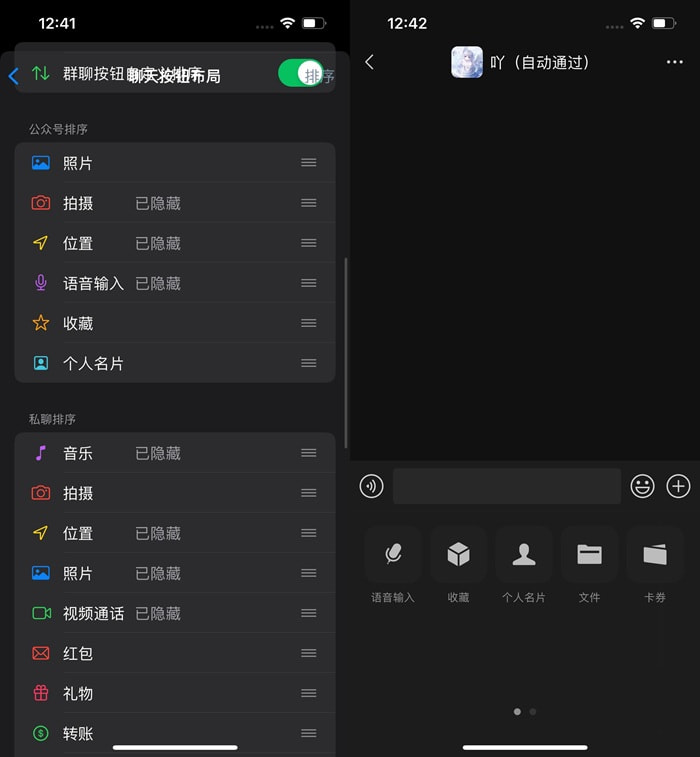Grab the reorder handle for 红包 row

click(308, 653)
